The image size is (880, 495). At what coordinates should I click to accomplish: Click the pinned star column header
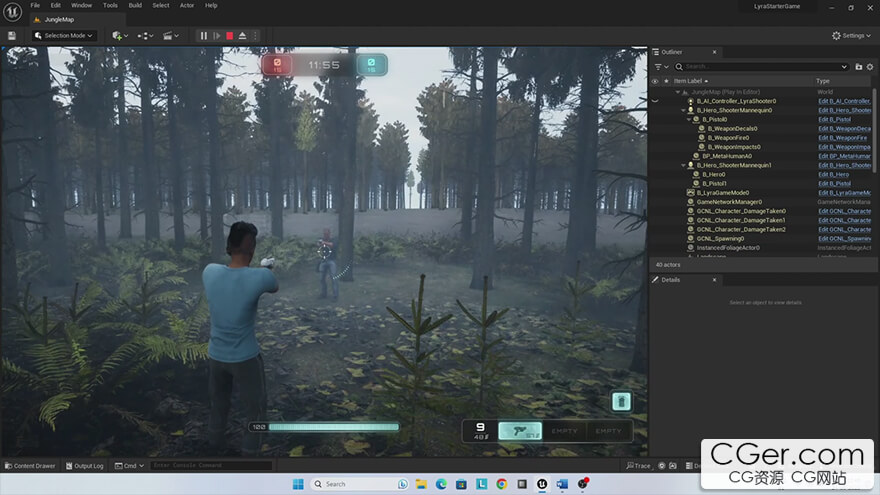click(x=666, y=81)
